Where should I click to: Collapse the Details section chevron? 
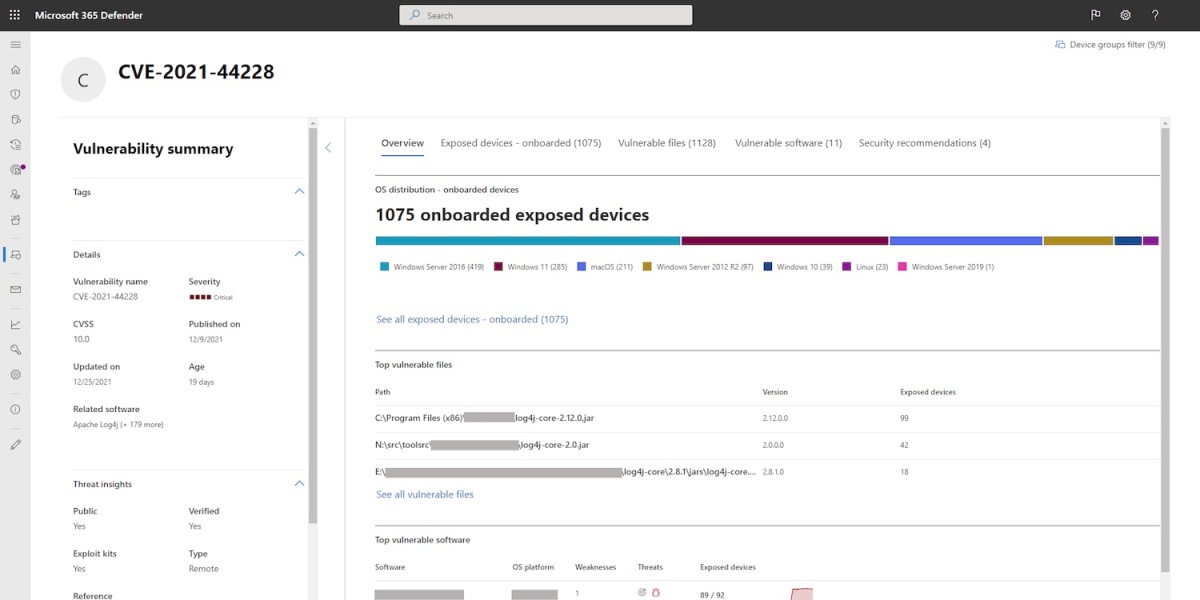pos(298,254)
